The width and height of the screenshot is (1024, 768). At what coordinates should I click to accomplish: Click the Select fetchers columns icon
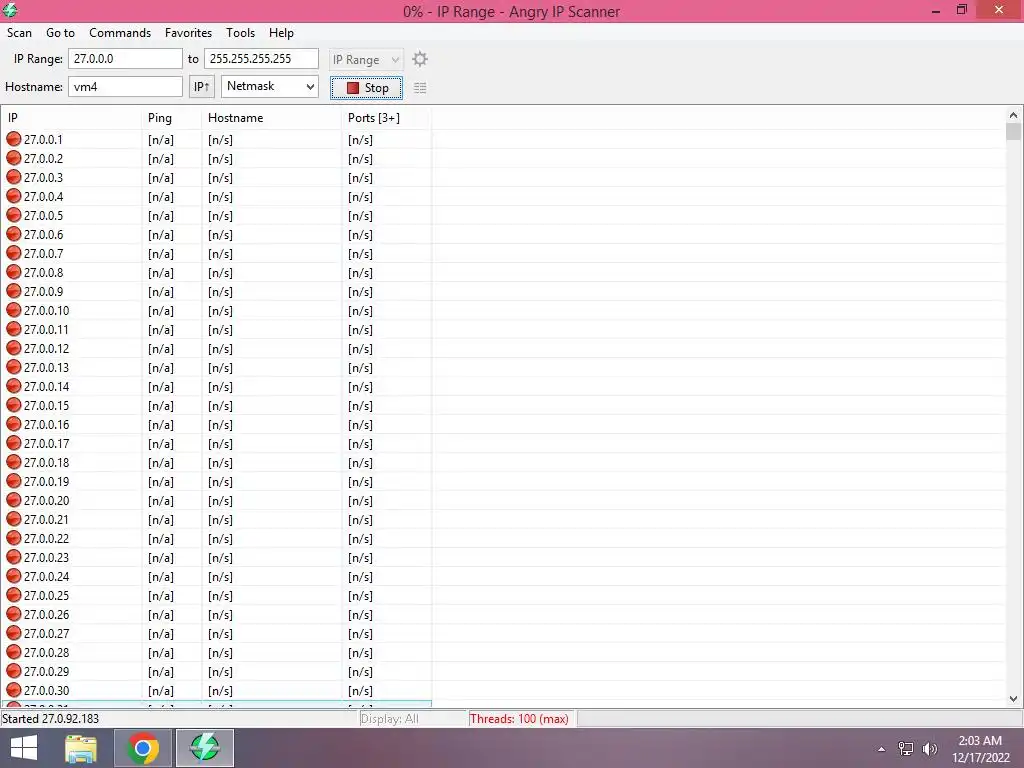(420, 88)
